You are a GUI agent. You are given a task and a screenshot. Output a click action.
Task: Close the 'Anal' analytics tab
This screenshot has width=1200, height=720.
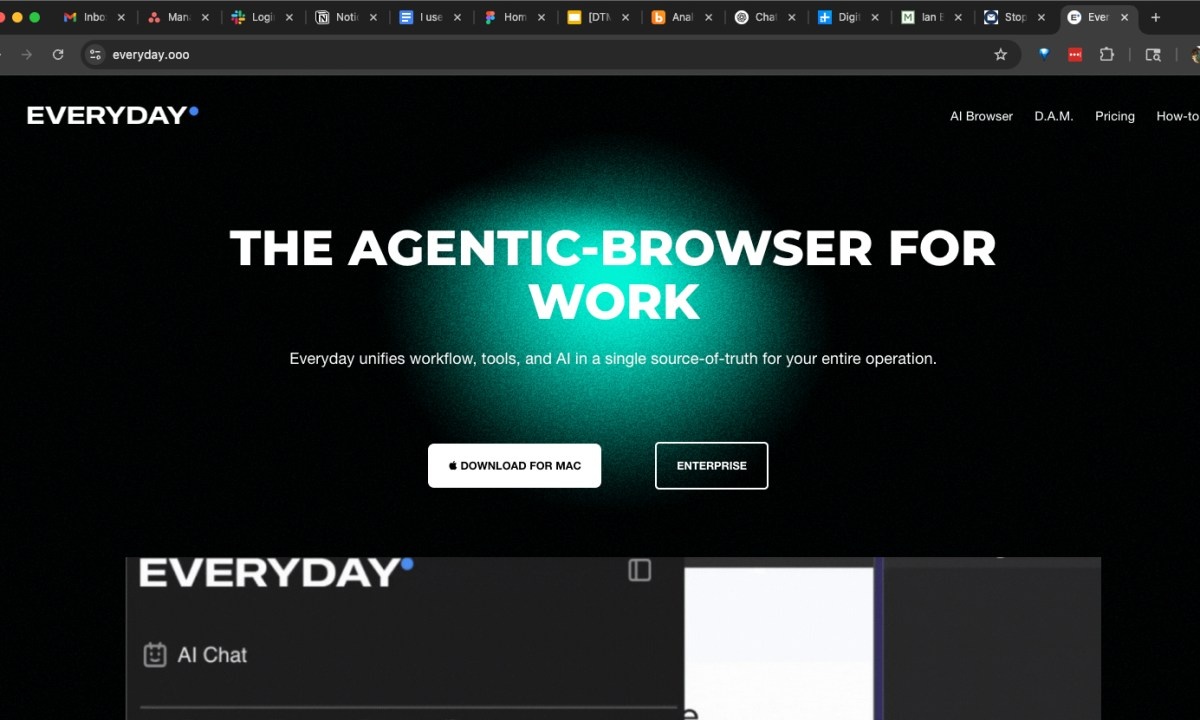[x=708, y=17]
